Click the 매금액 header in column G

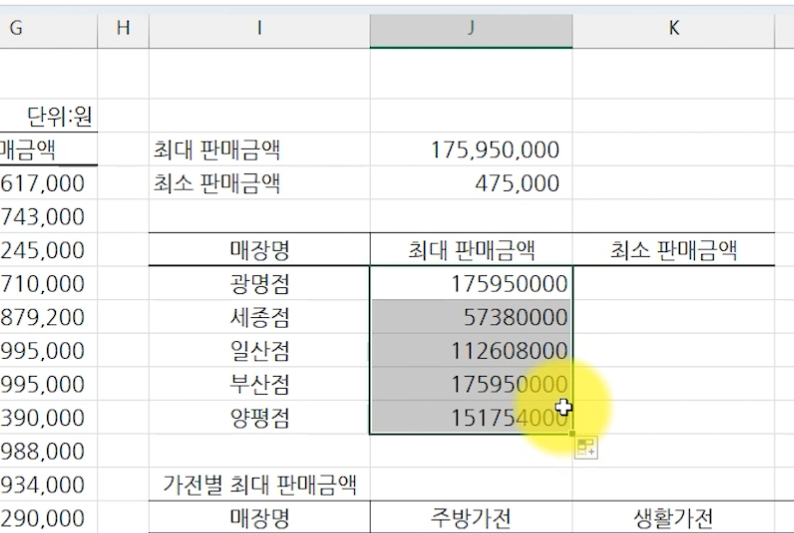(x=49, y=149)
